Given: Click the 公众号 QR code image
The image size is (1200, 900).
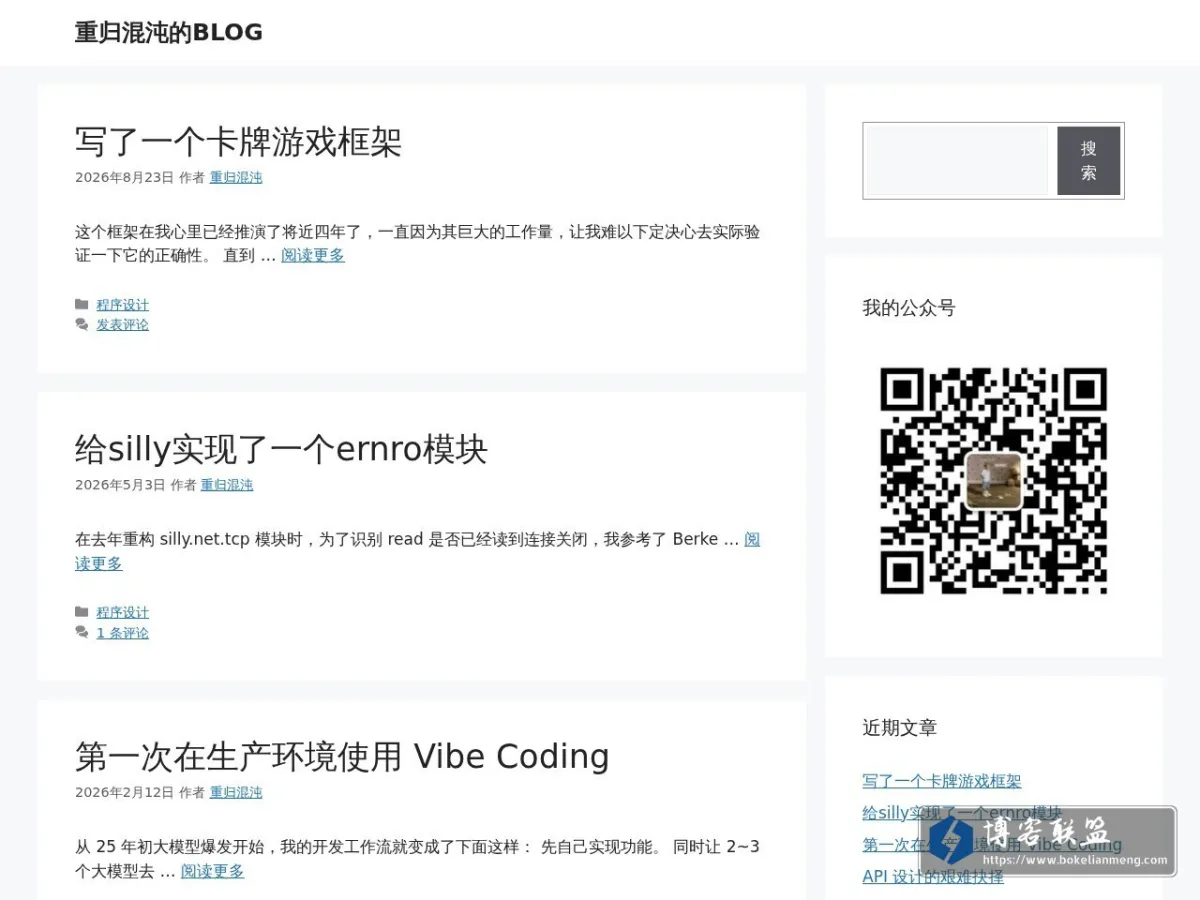Looking at the screenshot, I should [x=994, y=481].
